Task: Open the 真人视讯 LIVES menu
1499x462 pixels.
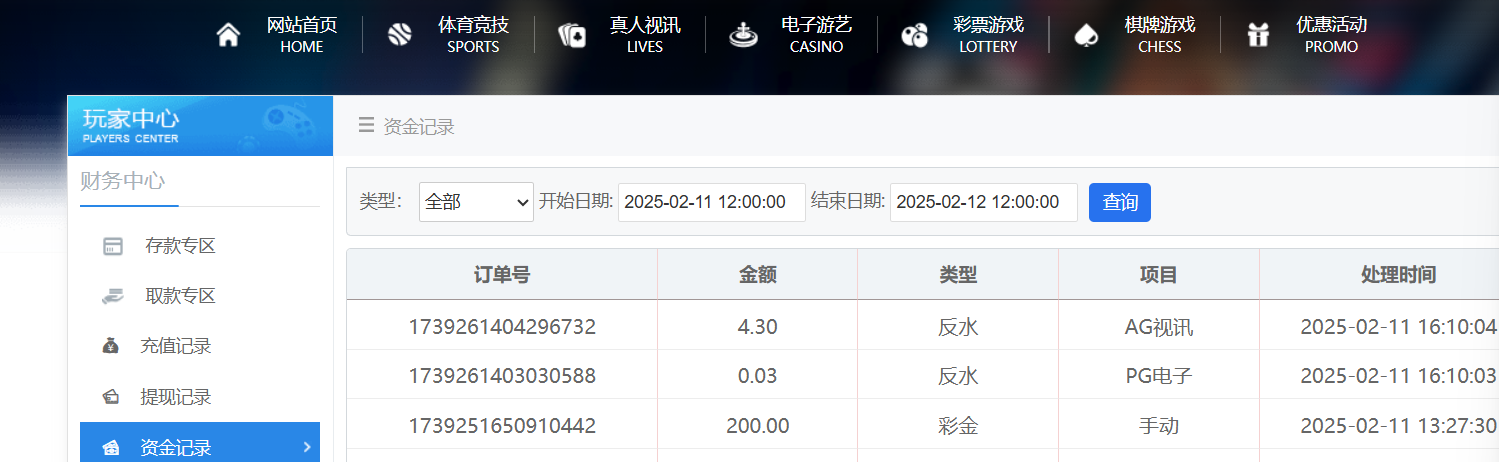Action: [x=645, y=35]
